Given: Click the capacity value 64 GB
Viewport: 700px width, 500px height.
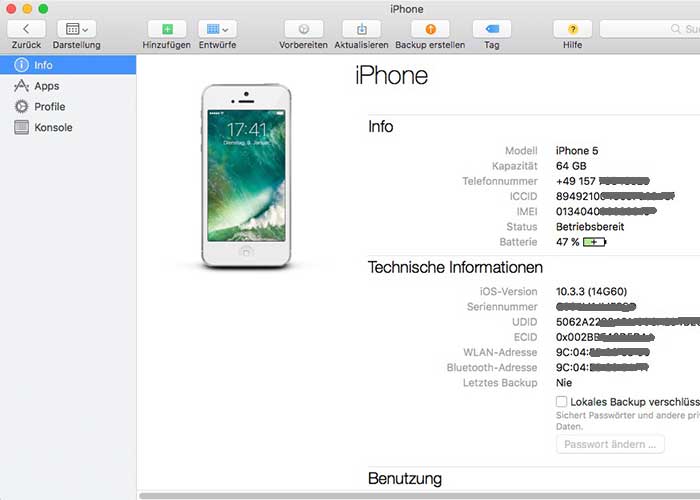Looking at the screenshot, I should click(x=571, y=166).
